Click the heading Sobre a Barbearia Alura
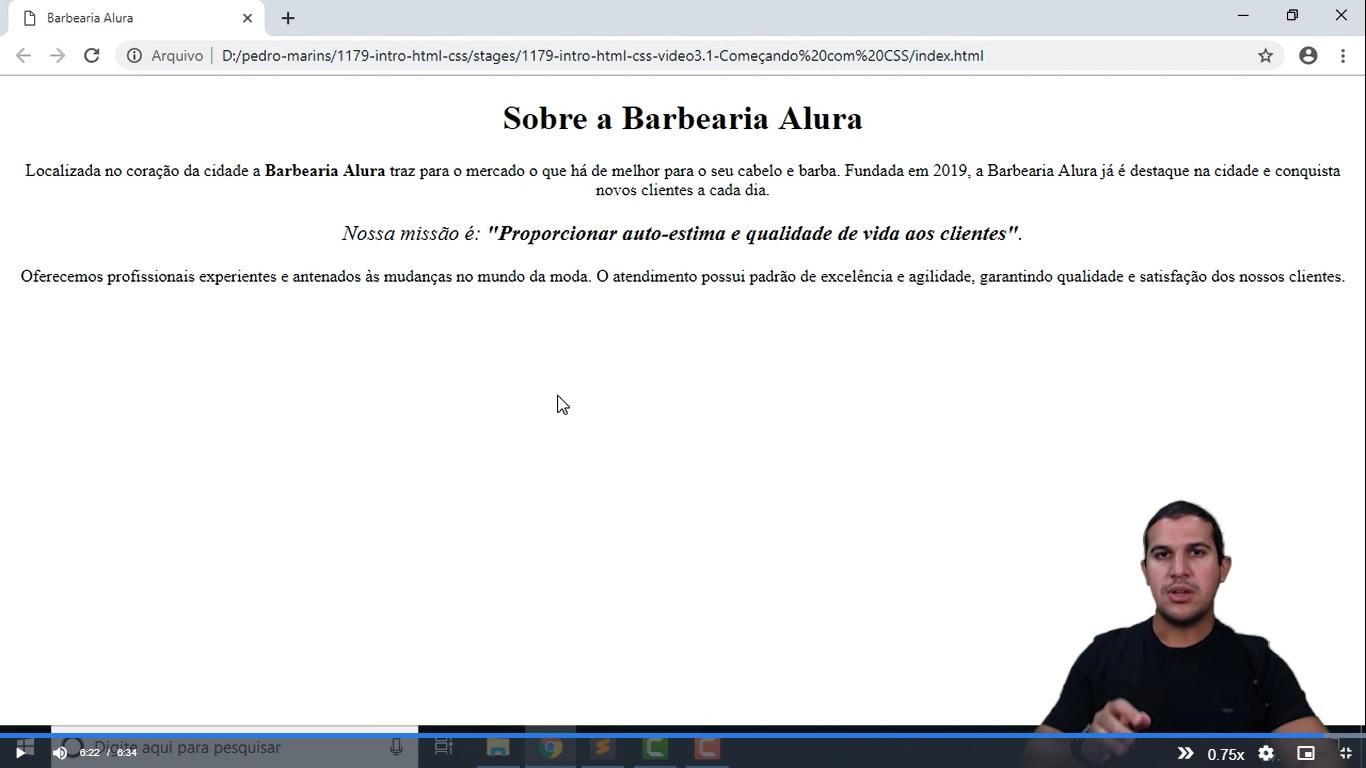1366x768 pixels. click(683, 118)
